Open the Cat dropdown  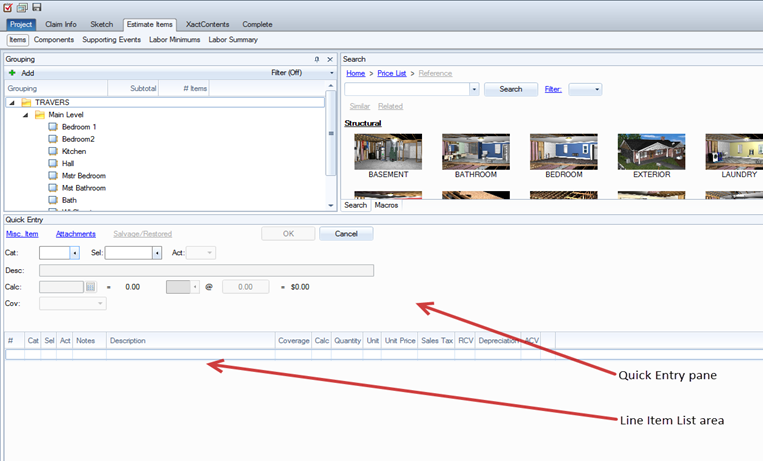[x=74, y=253]
